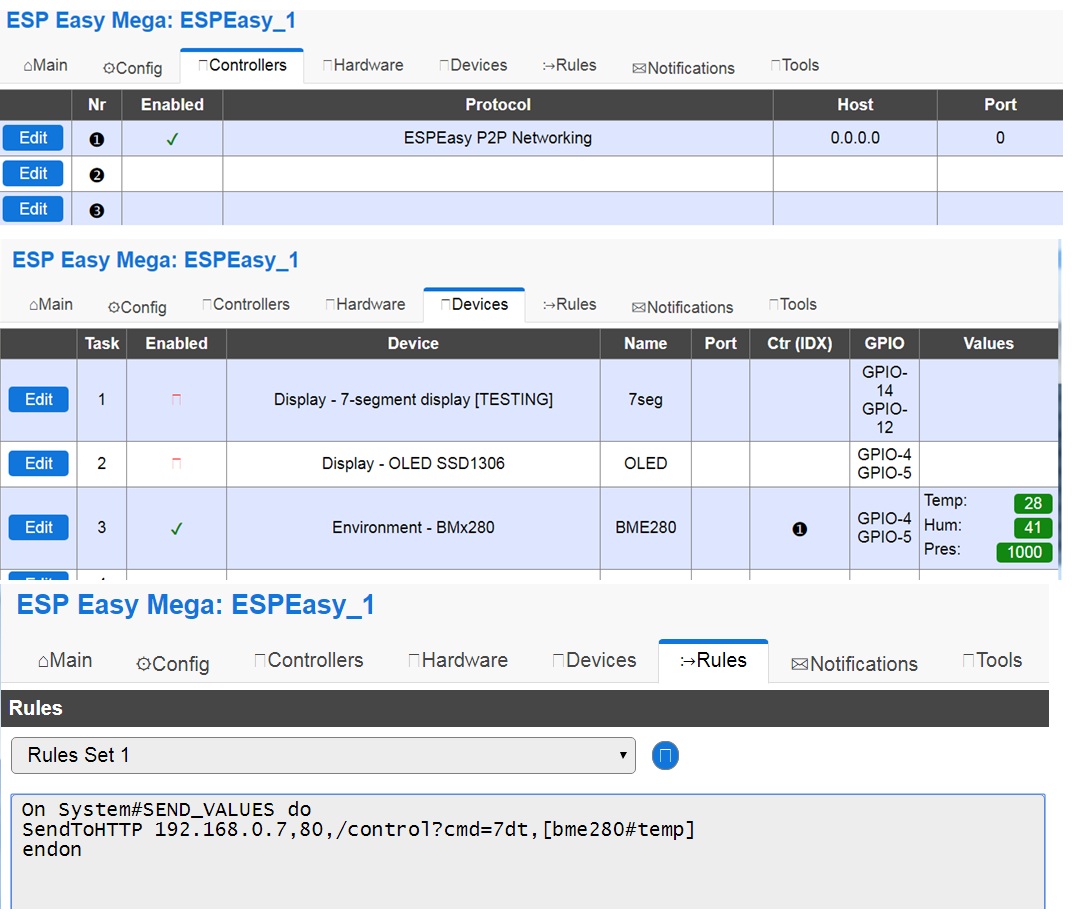Click the red disabled mark for the OLED device
This screenshot has width=1091, height=921.
pyautogui.click(x=177, y=463)
